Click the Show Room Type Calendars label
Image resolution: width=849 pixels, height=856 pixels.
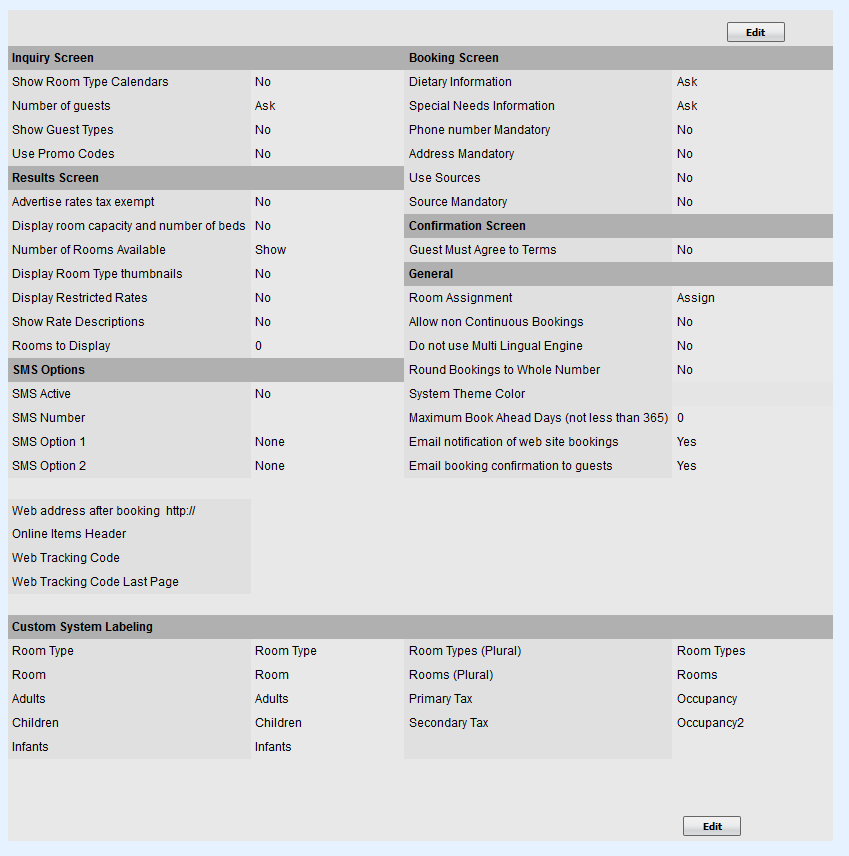click(90, 82)
